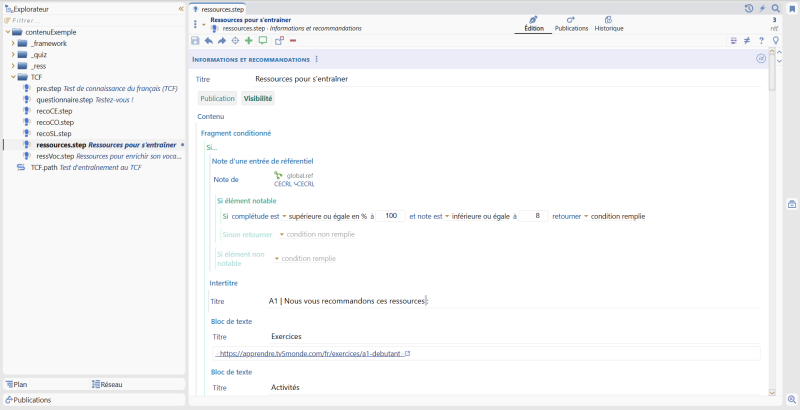
Task: Expand the _ress folder
Action: point(13,66)
